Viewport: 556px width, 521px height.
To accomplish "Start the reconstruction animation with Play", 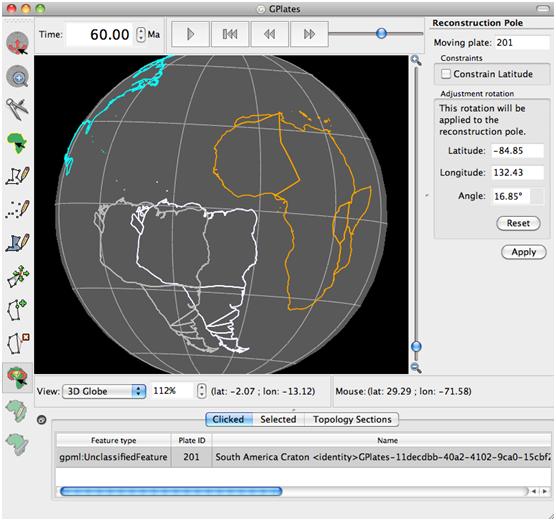I will click(190, 34).
